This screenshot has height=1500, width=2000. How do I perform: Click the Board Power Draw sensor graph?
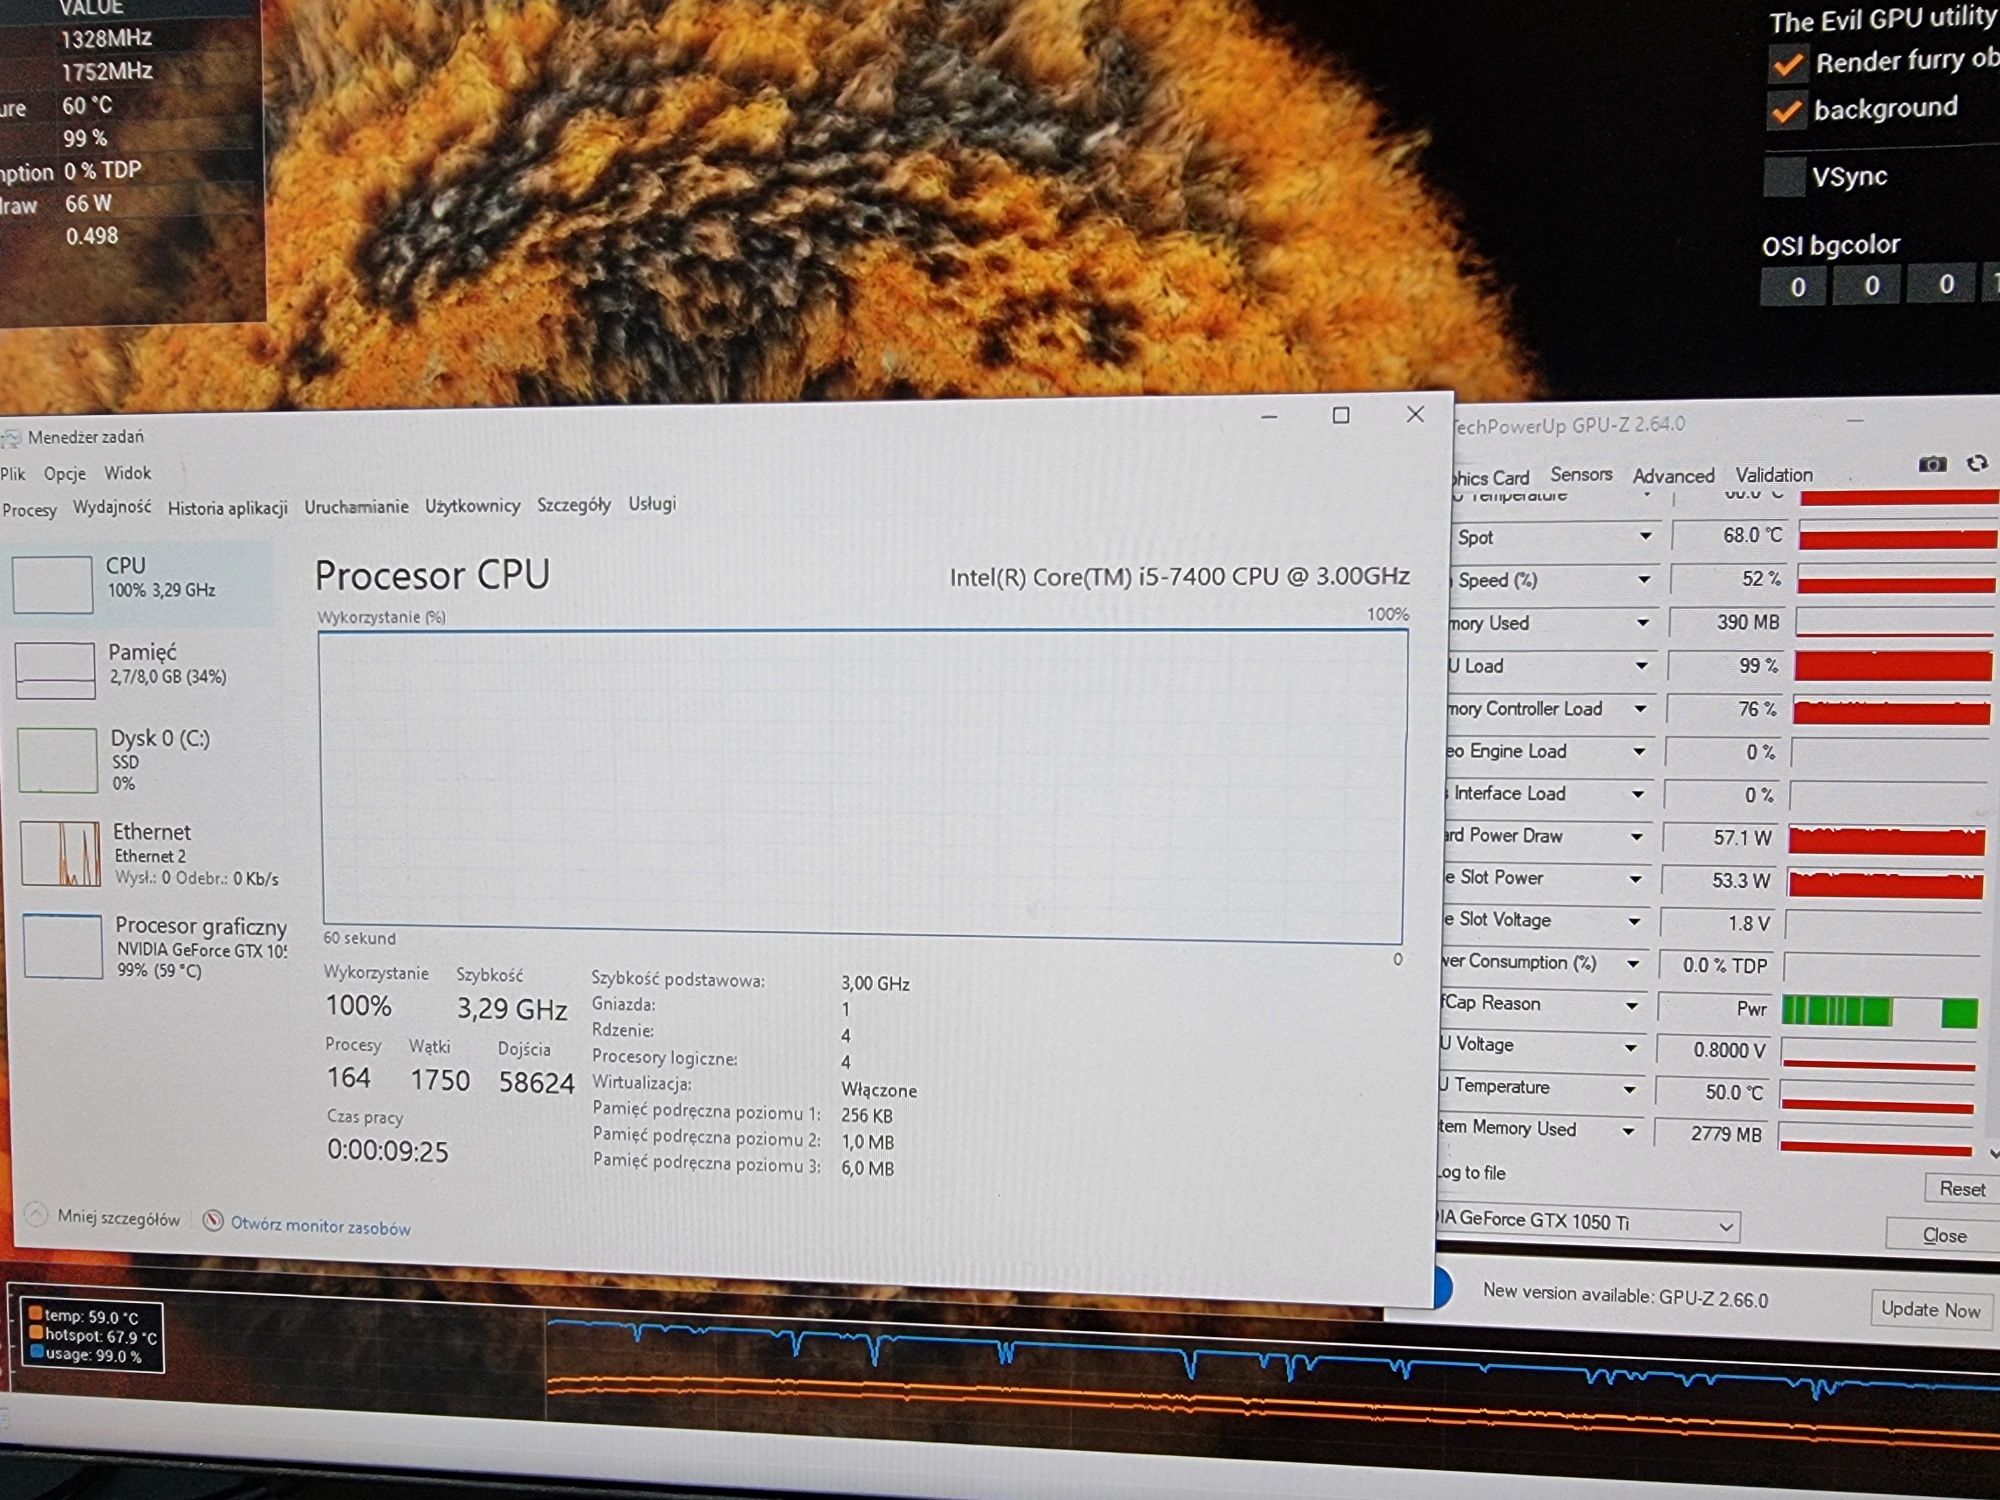click(x=1886, y=840)
